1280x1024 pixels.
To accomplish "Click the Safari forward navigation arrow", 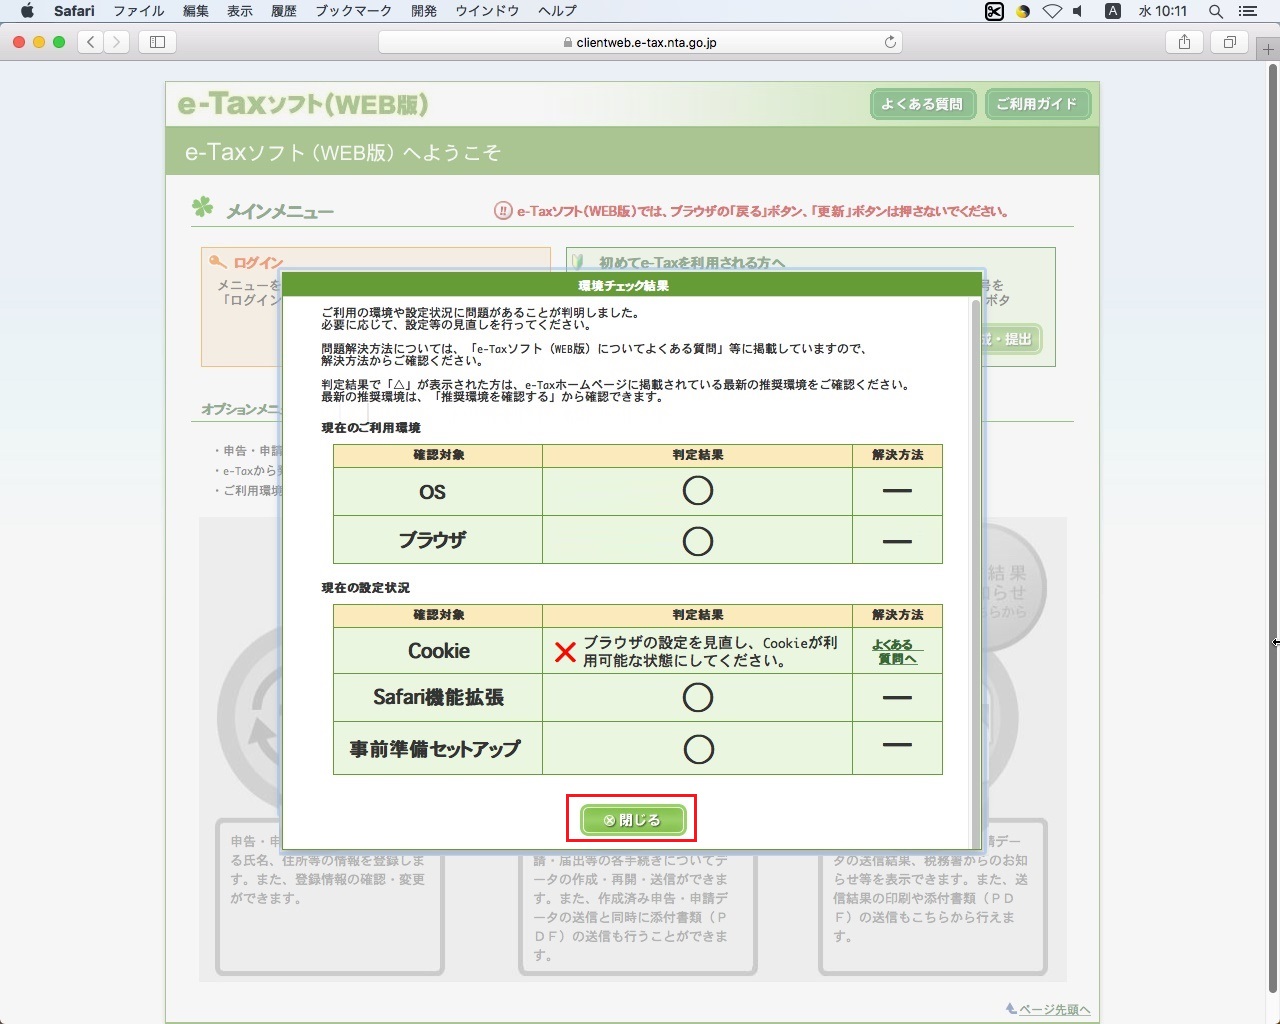I will click(x=116, y=42).
